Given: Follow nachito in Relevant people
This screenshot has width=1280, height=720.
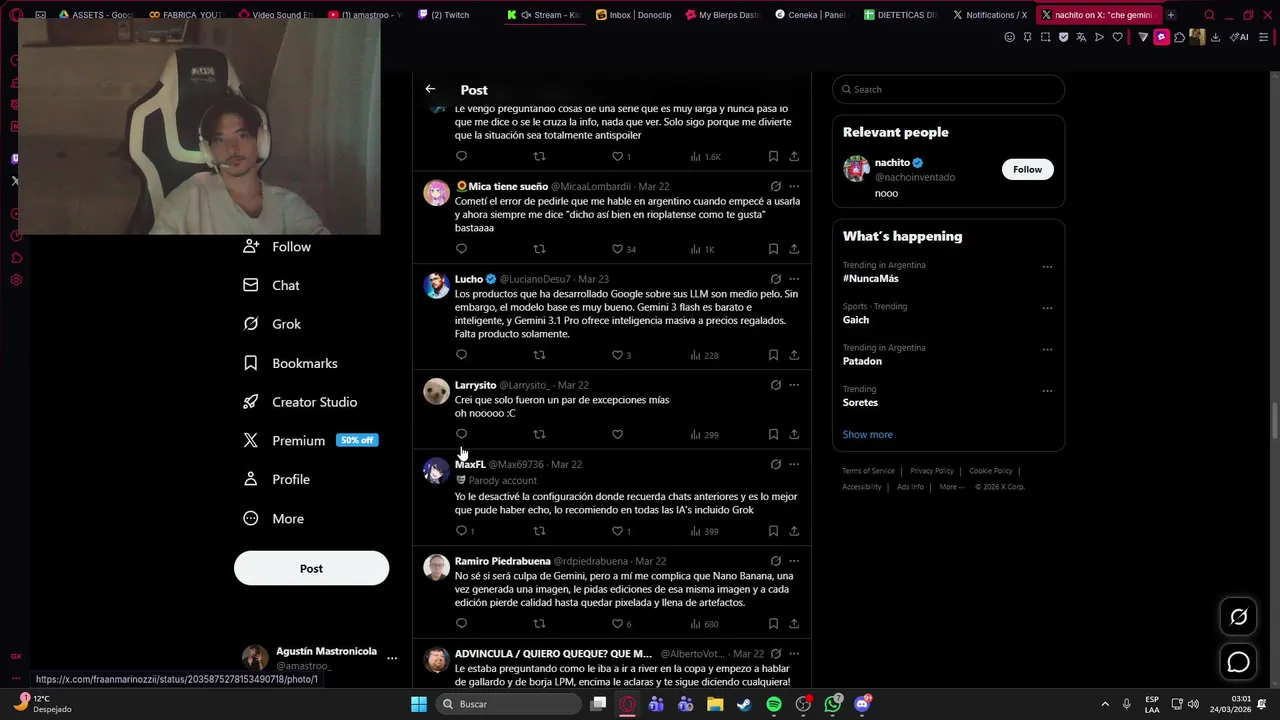Looking at the screenshot, I should click(1027, 169).
